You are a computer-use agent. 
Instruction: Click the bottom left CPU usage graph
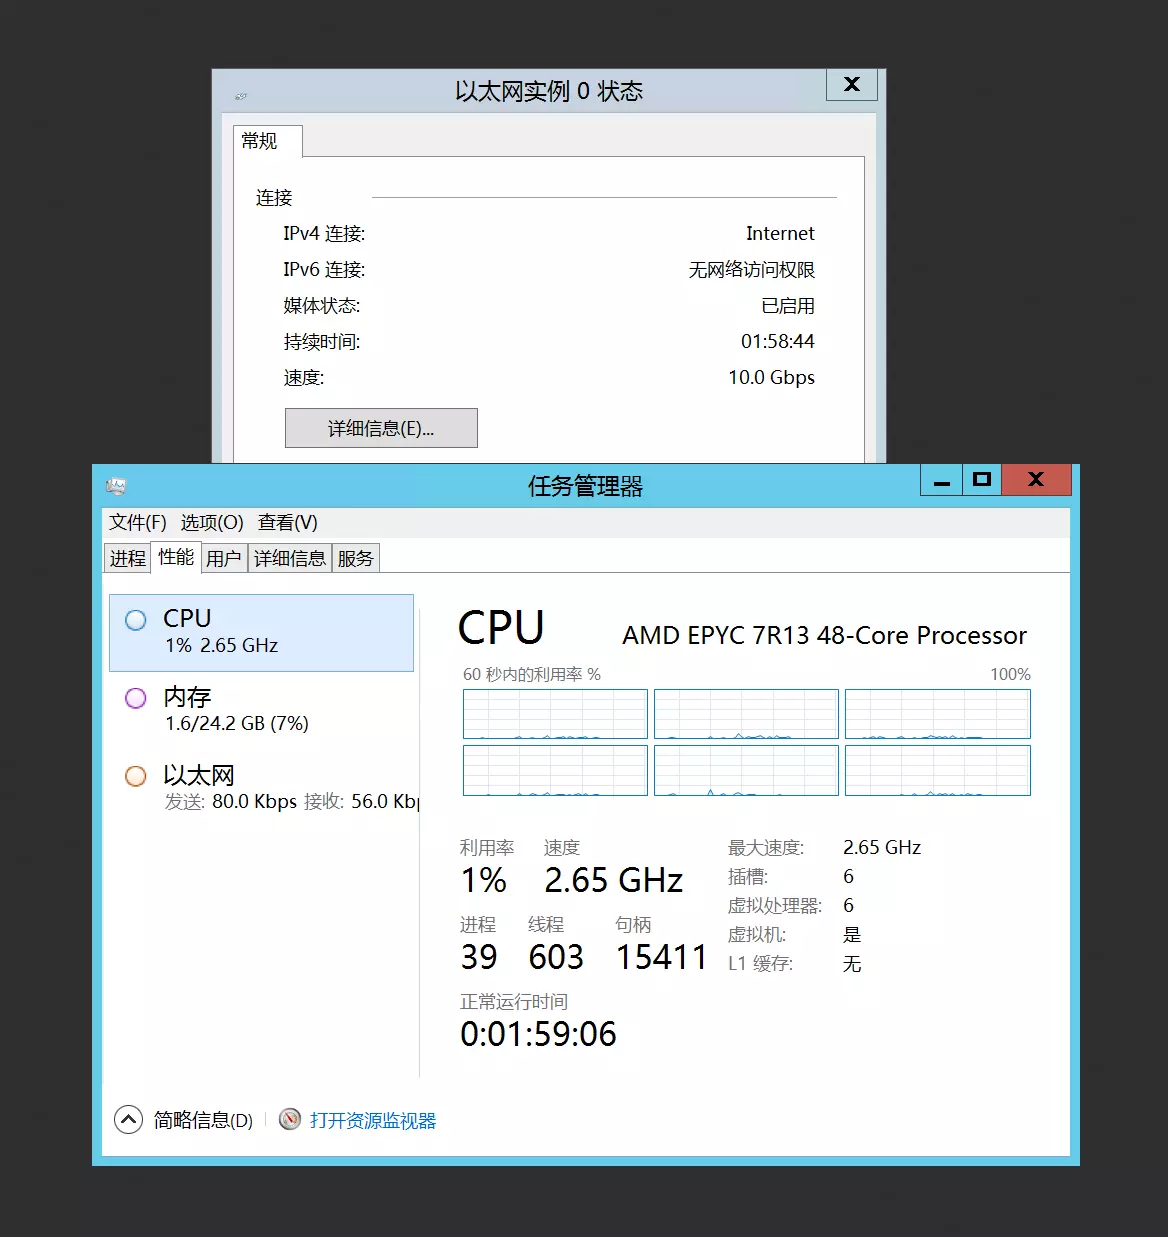tap(555, 770)
